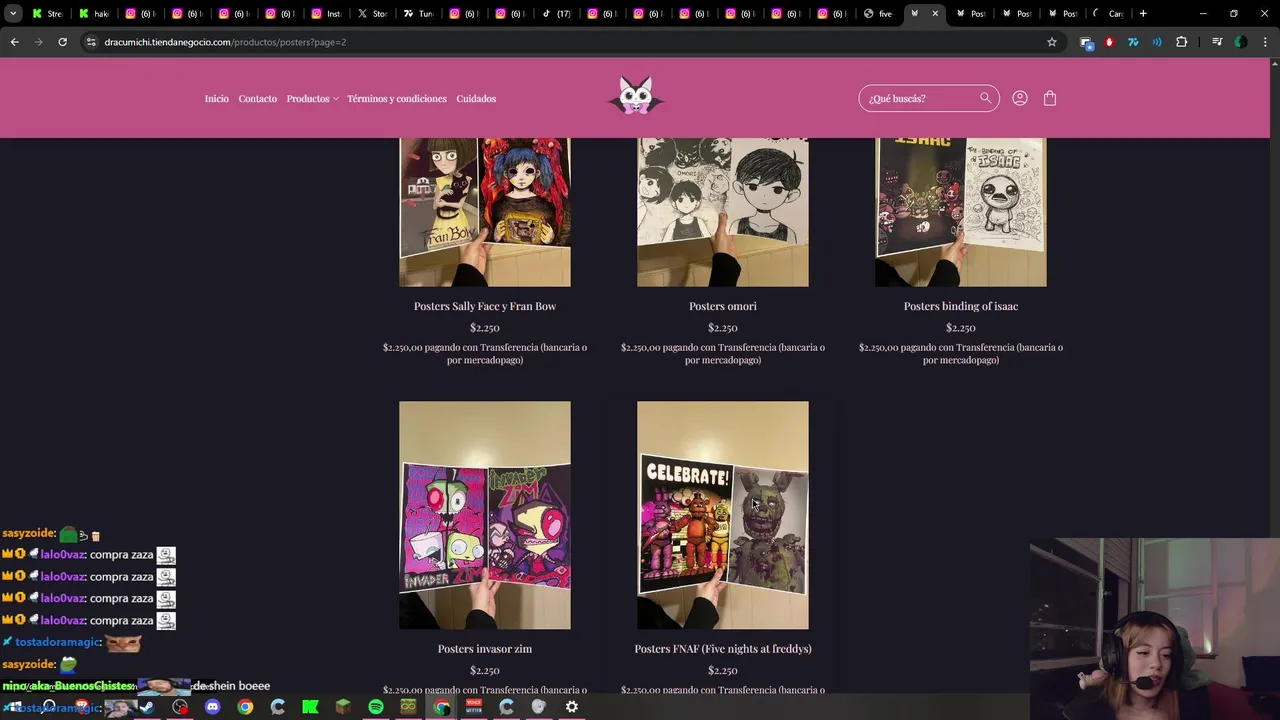Click the $2.250 price under Posters FNAF

[x=723, y=671]
